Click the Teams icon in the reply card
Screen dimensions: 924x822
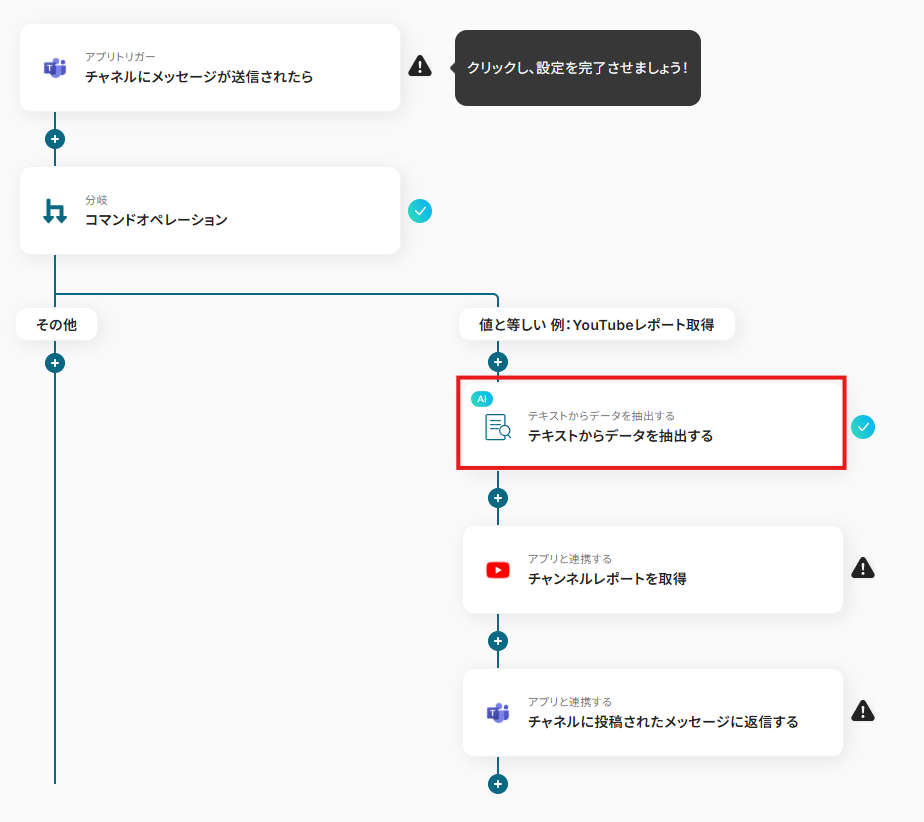pos(498,713)
